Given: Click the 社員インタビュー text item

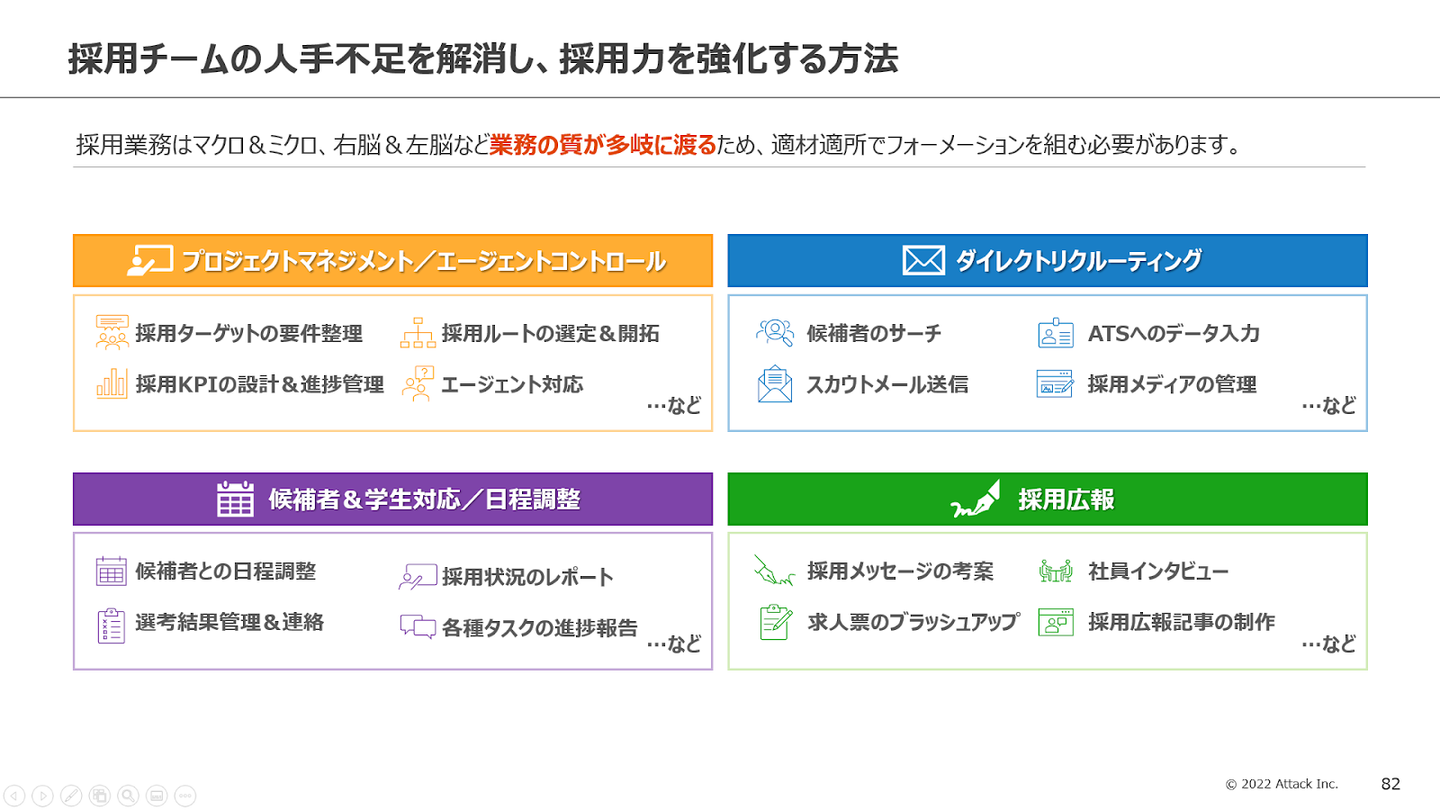Looking at the screenshot, I should pos(1158,572).
